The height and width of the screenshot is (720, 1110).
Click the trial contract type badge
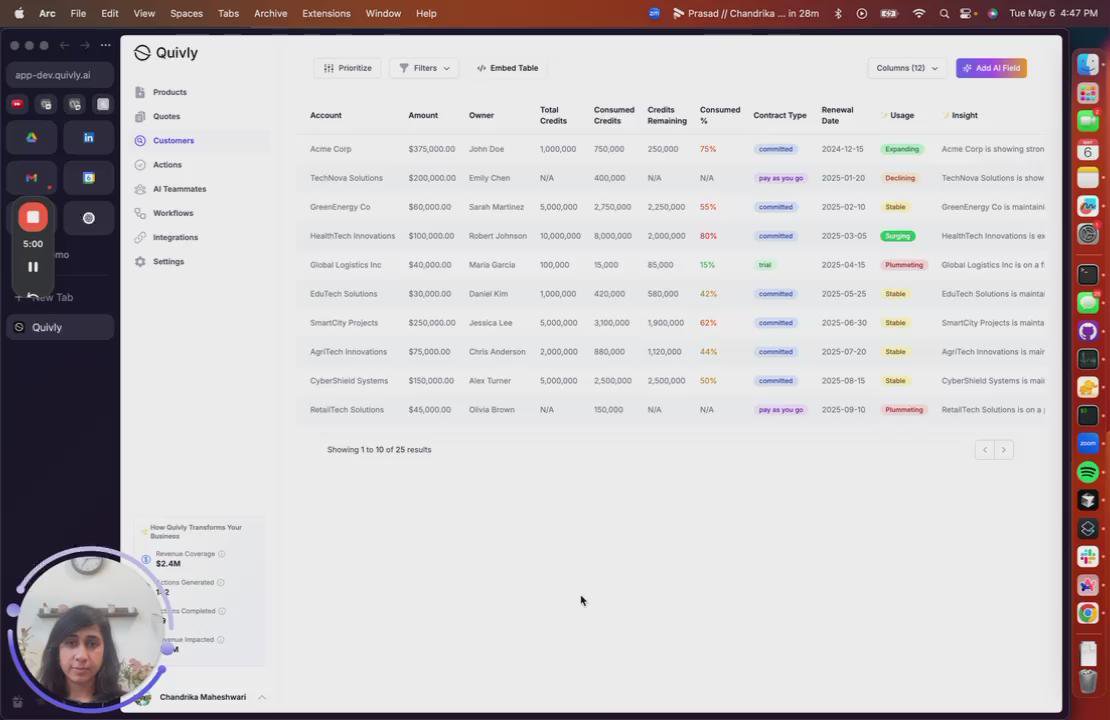point(765,265)
